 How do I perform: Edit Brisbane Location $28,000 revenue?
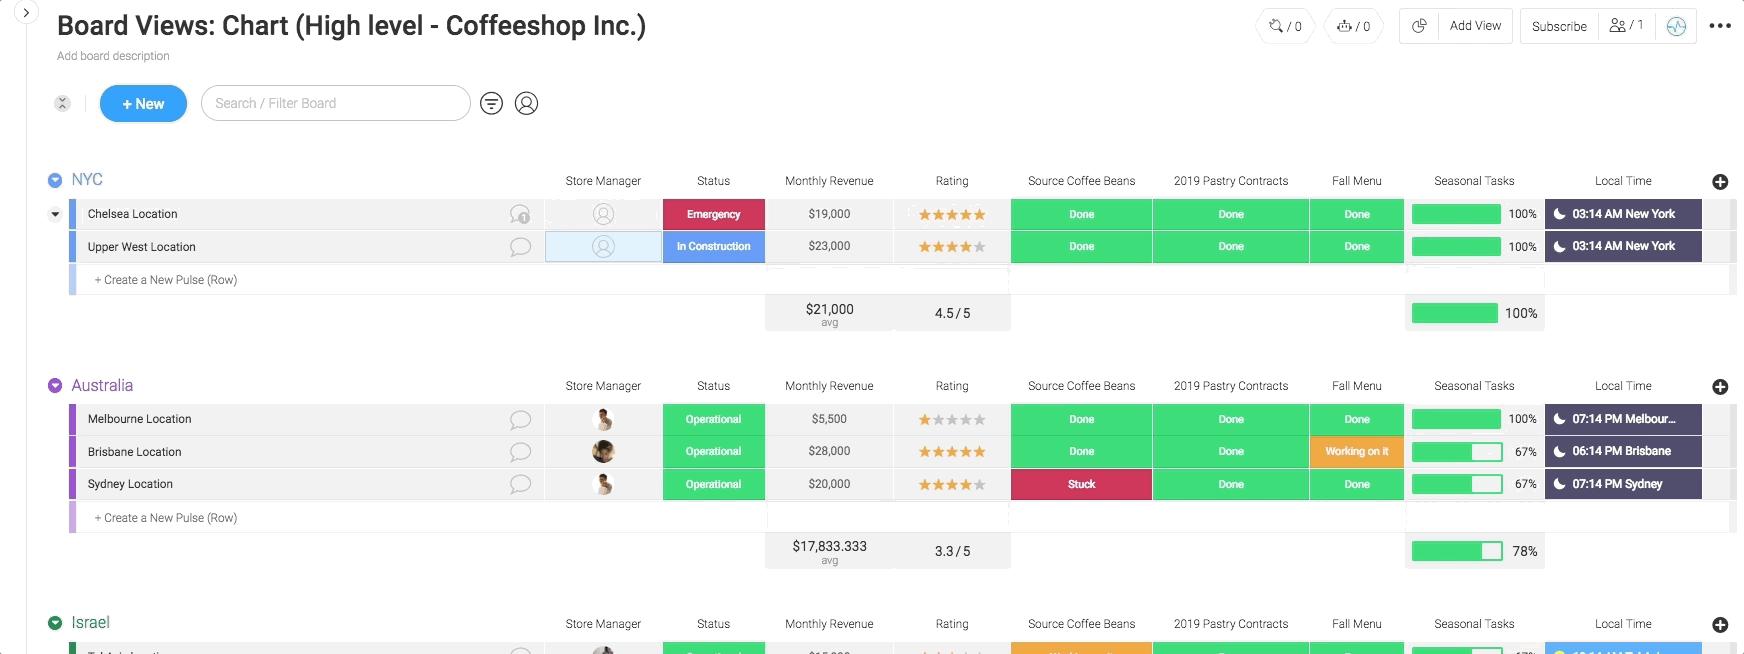829,451
